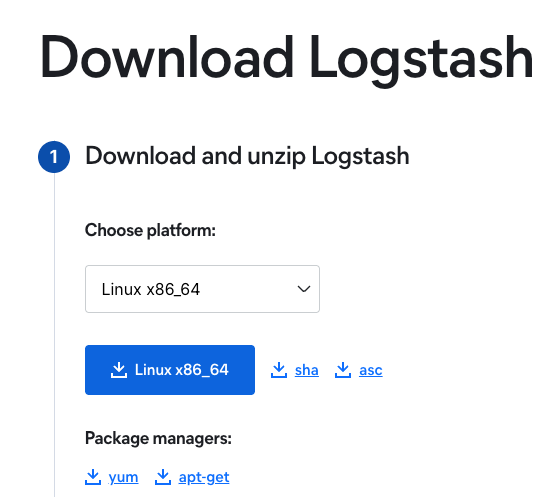Image resolution: width=554 pixels, height=497 pixels.
Task: Click the download icon beside apt-get
Action: tap(163, 477)
